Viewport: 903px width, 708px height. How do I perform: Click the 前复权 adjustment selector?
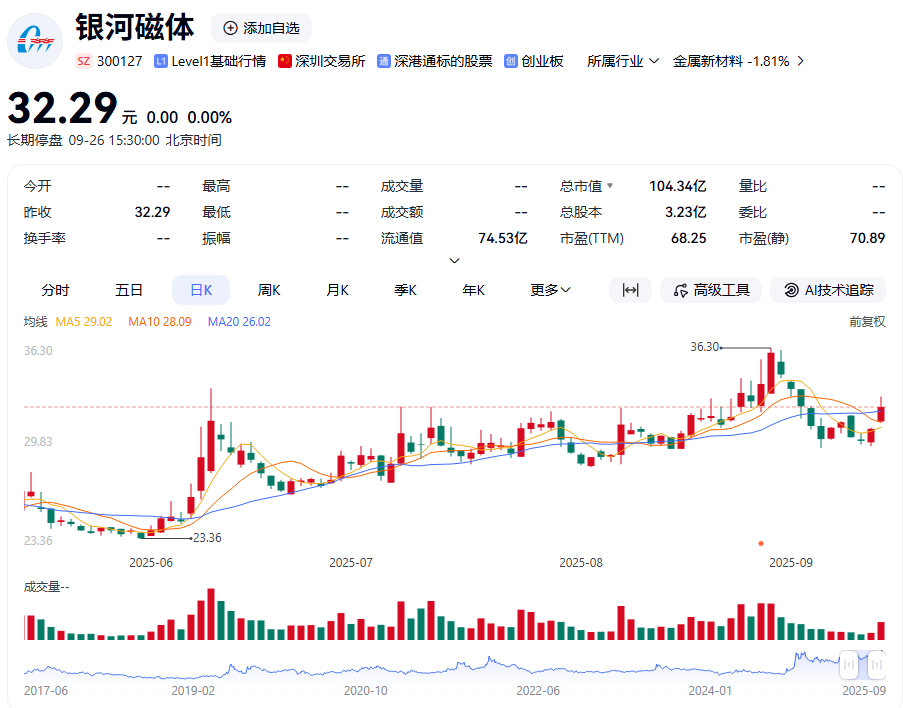tap(867, 321)
